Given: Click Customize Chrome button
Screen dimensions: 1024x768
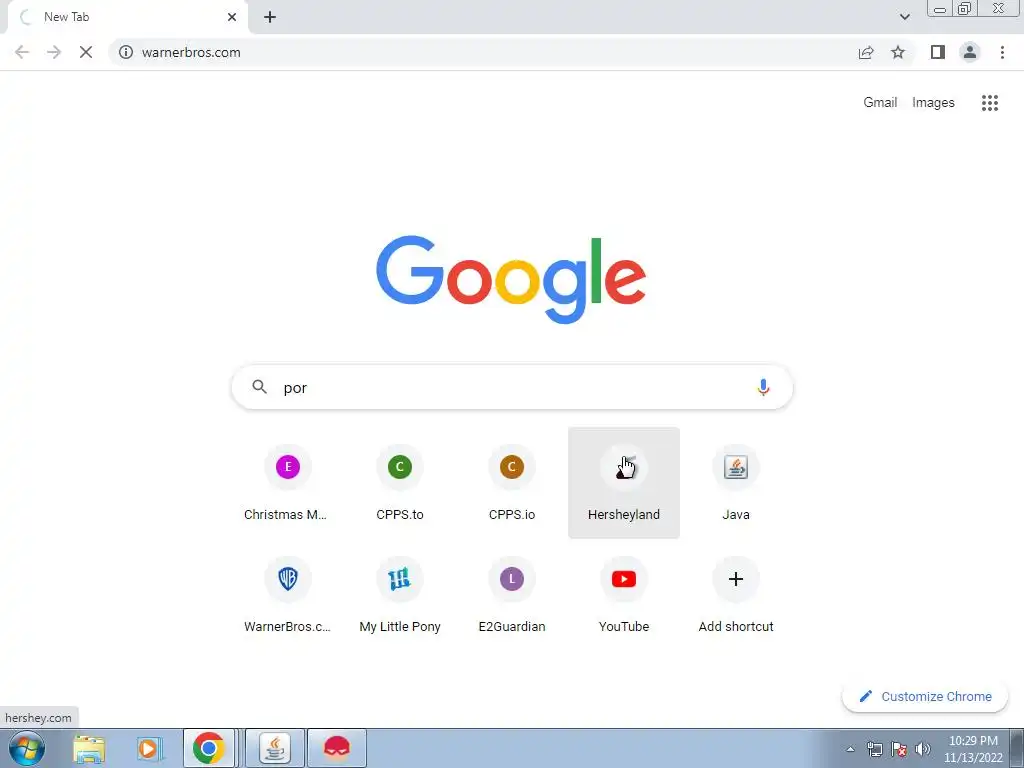Looking at the screenshot, I should pos(925,696).
